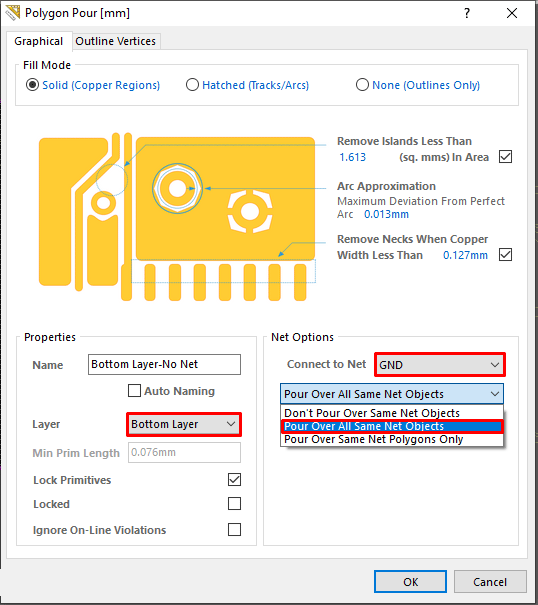Image resolution: width=538 pixels, height=605 pixels.
Task: Uncheck Lock Primitives option
Action: point(234,480)
